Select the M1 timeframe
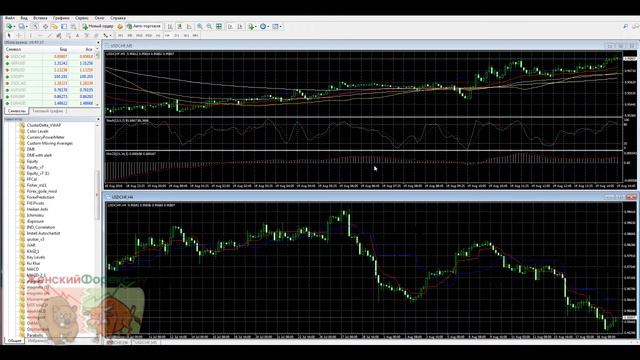Image resolution: width=640 pixels, height=360 pixels. click(x=120, y=36)
